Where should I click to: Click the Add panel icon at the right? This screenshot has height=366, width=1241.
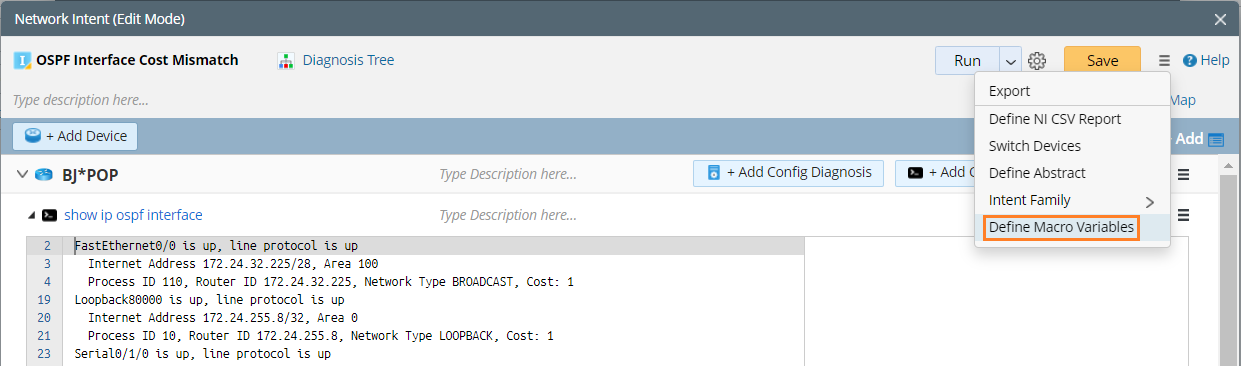click(x=1216, y=139)
